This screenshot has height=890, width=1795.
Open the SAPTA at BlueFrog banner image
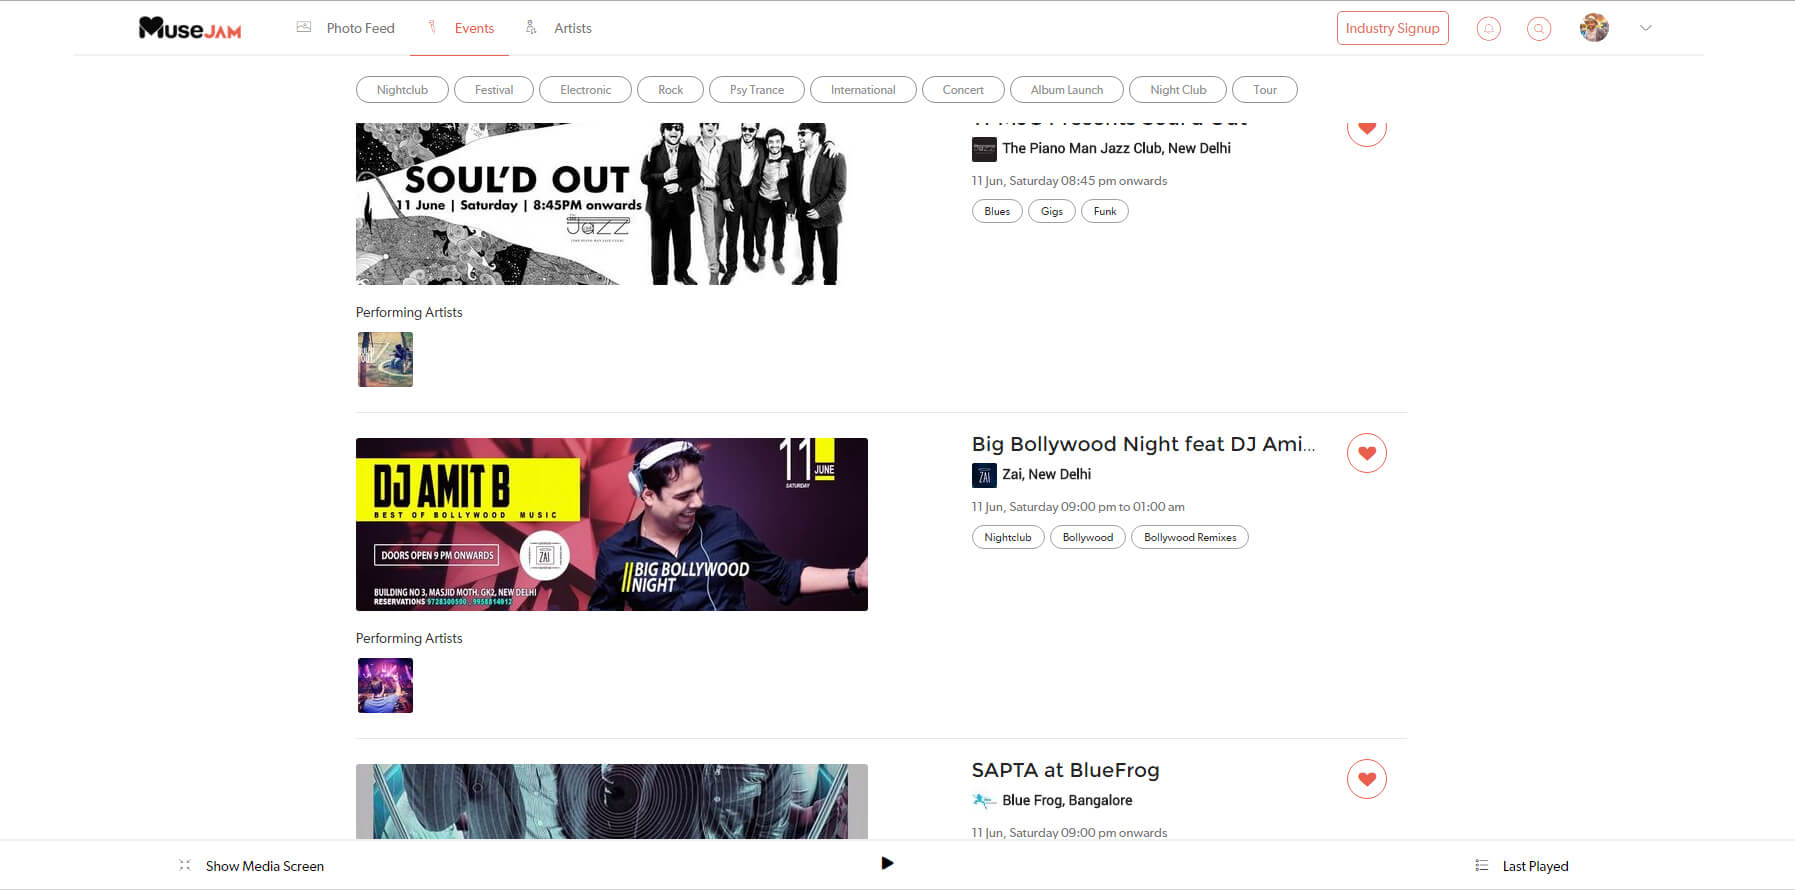pyautogui.click(x=611, y=802)
